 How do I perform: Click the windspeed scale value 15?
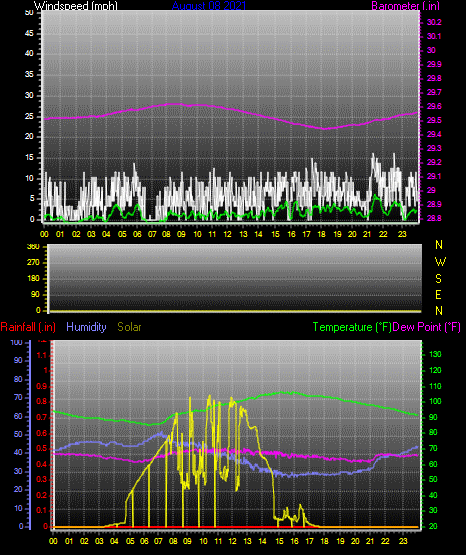tap(30, 158)
